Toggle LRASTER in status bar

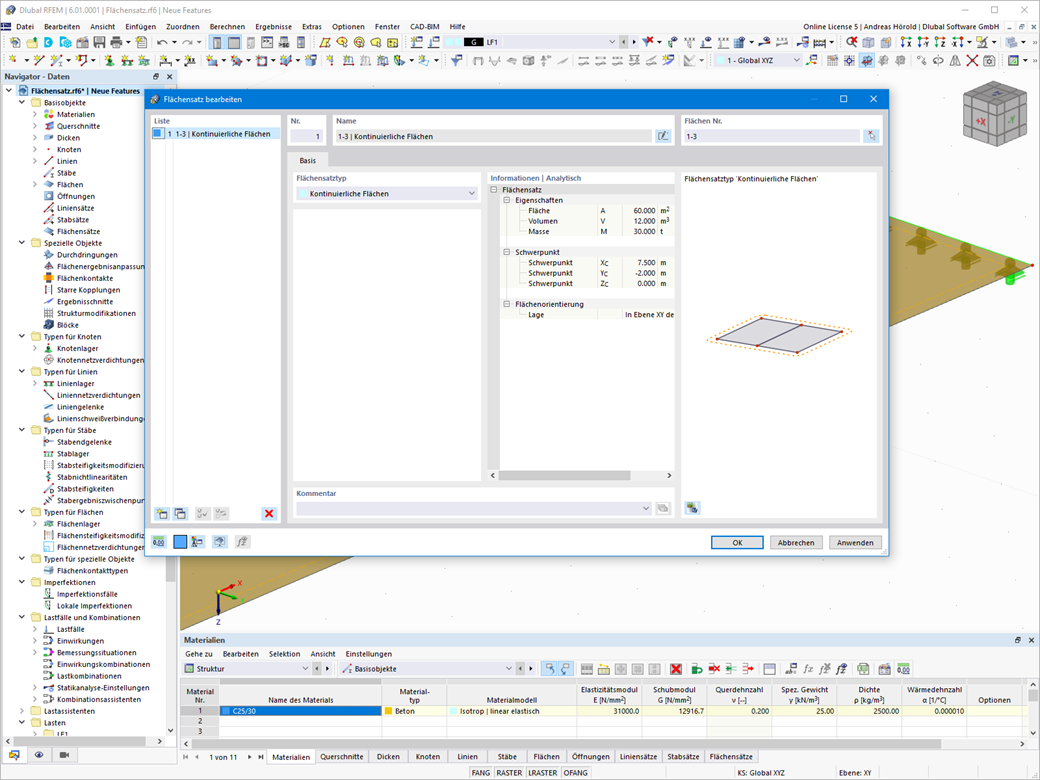tap(543, 773)
